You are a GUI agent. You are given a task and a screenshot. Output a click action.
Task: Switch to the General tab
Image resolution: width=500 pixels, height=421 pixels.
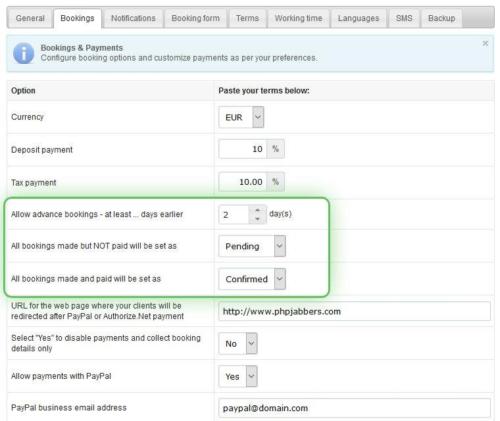(x=30, y=18)
